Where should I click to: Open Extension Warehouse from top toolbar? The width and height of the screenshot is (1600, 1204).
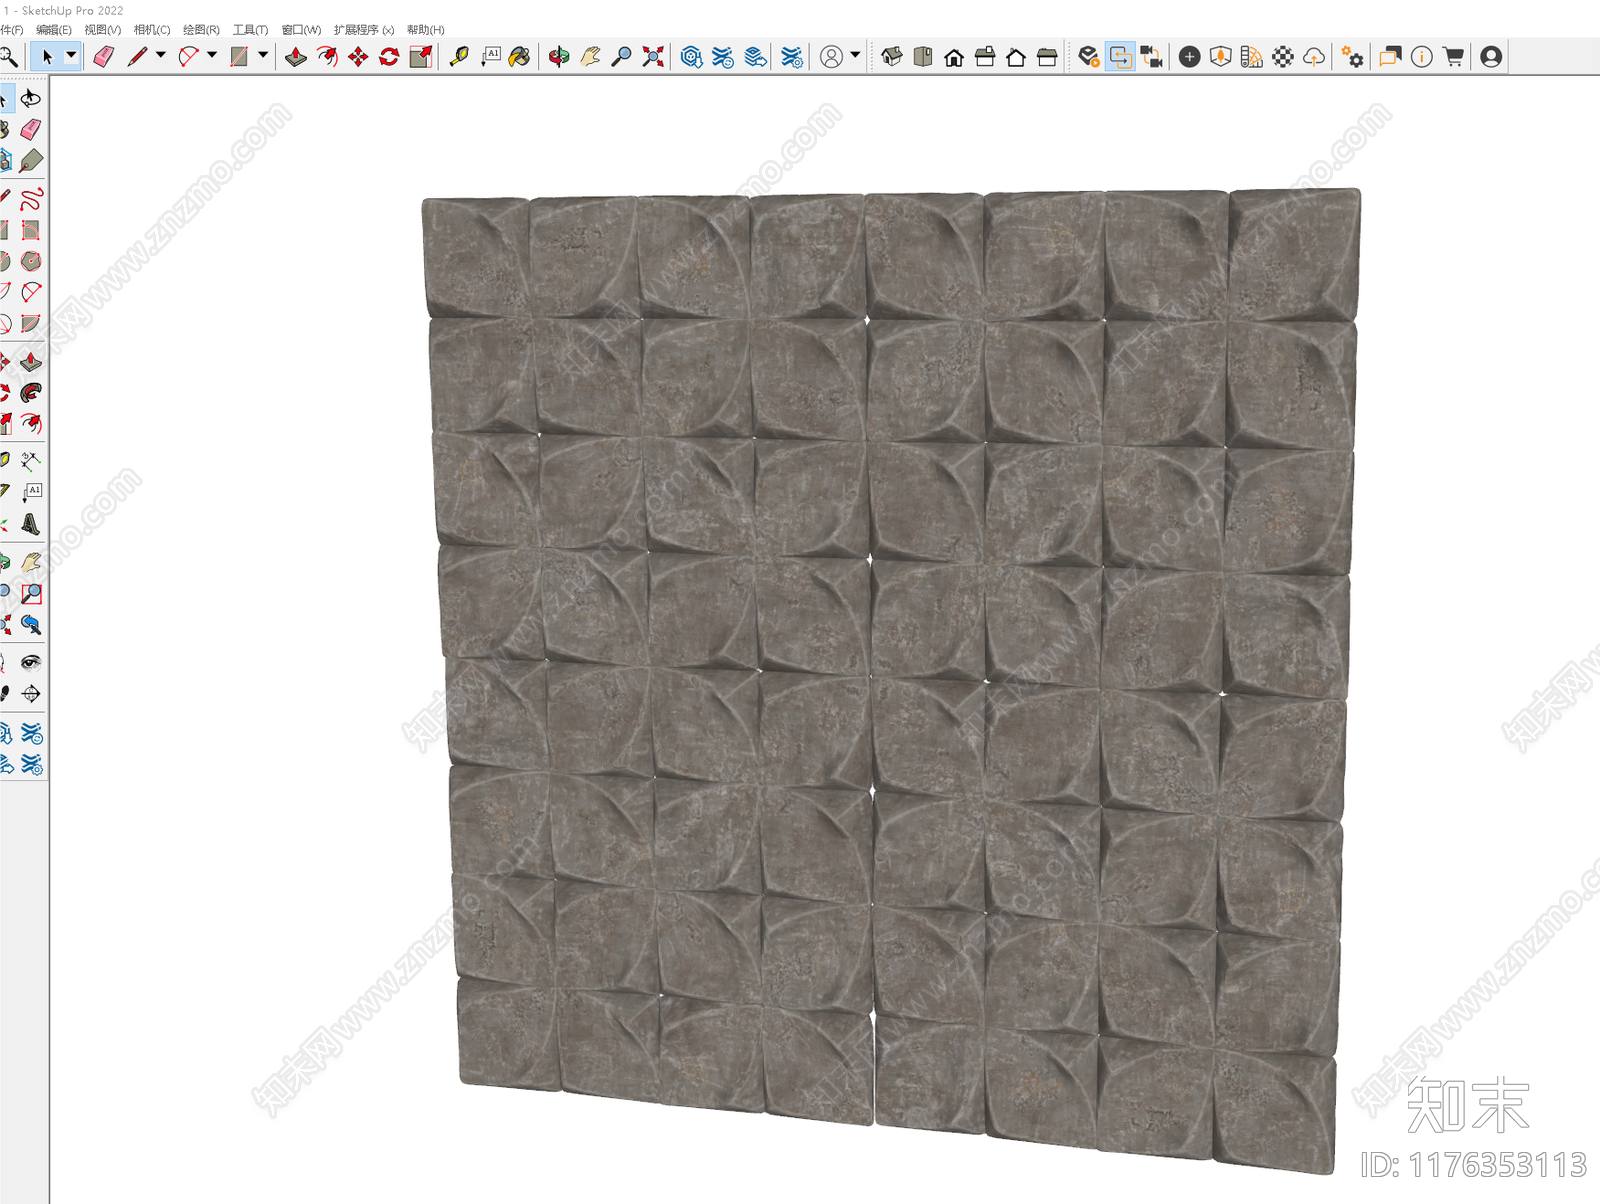723,57
